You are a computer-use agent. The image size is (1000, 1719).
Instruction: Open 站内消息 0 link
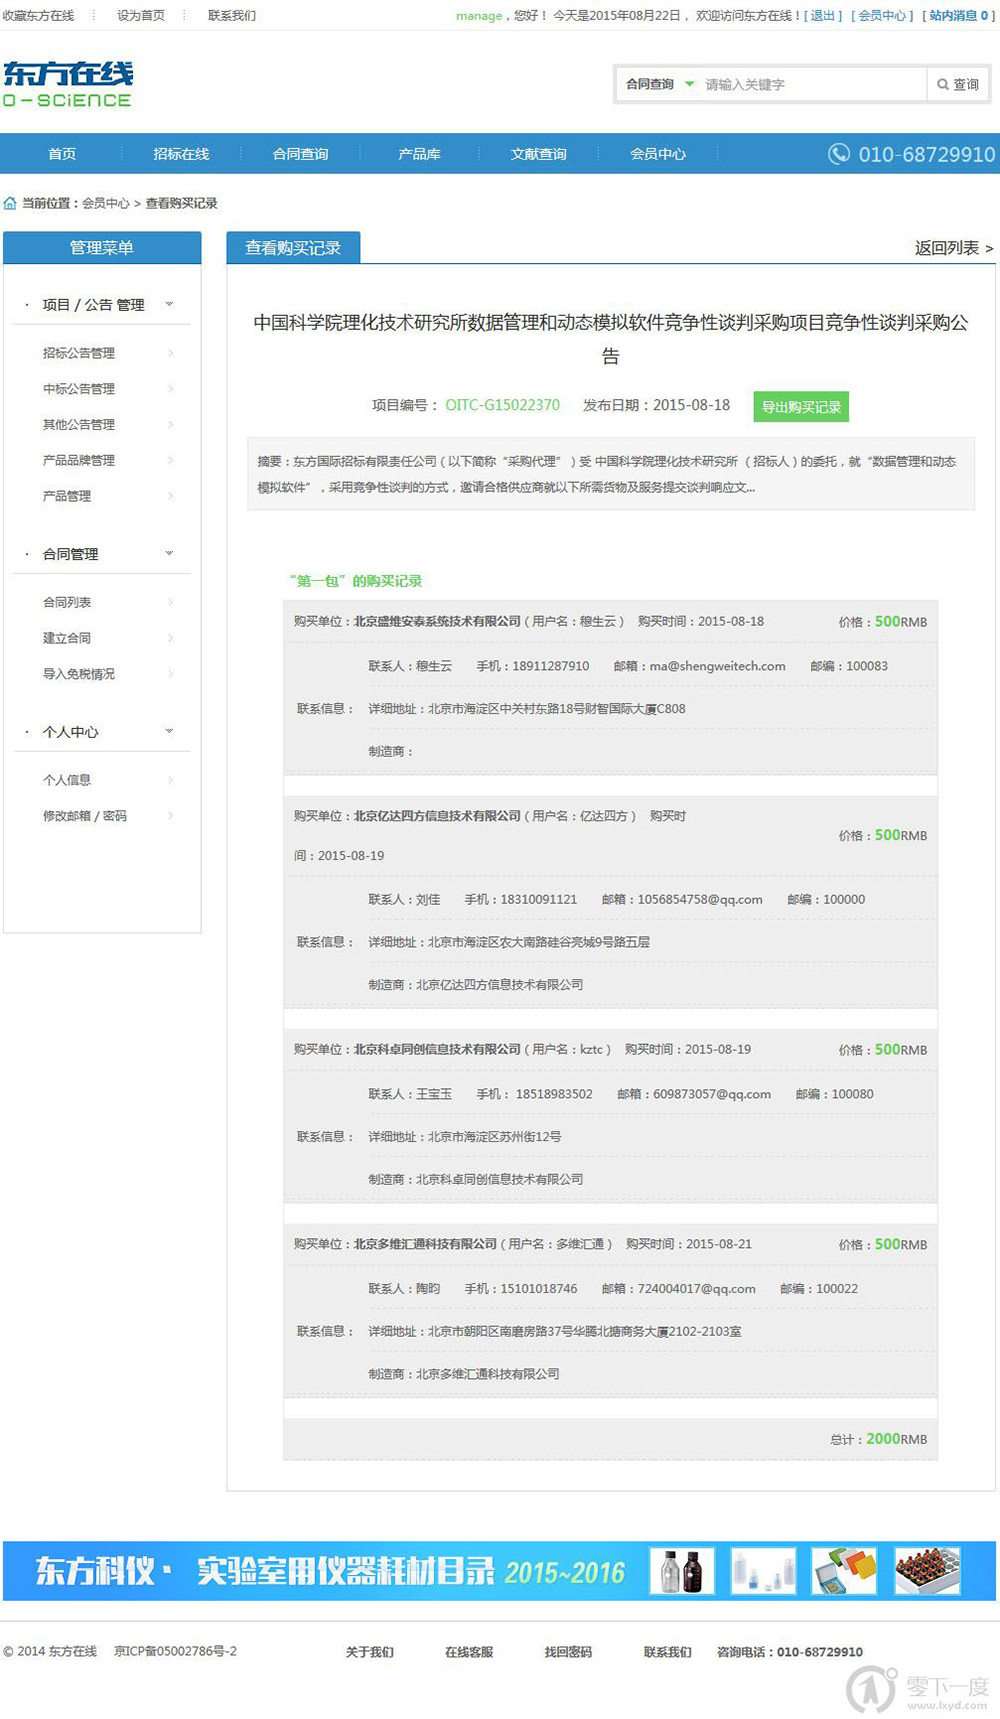(958, 16)
